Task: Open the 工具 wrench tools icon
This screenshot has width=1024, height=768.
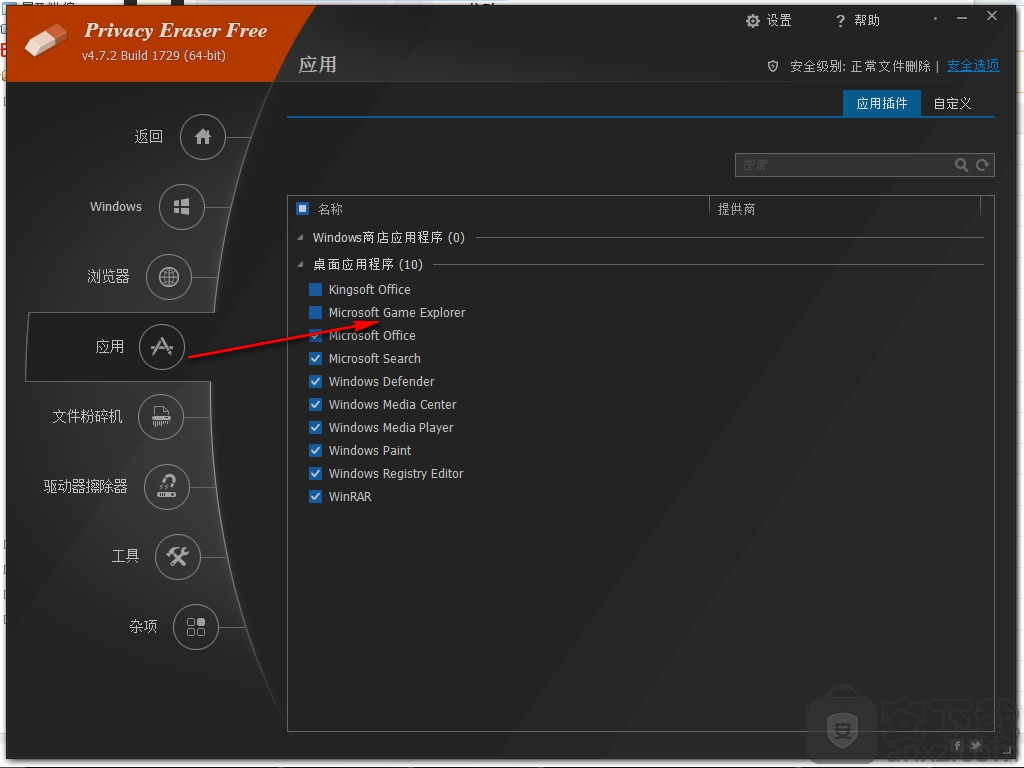Action: pos(178,556)
